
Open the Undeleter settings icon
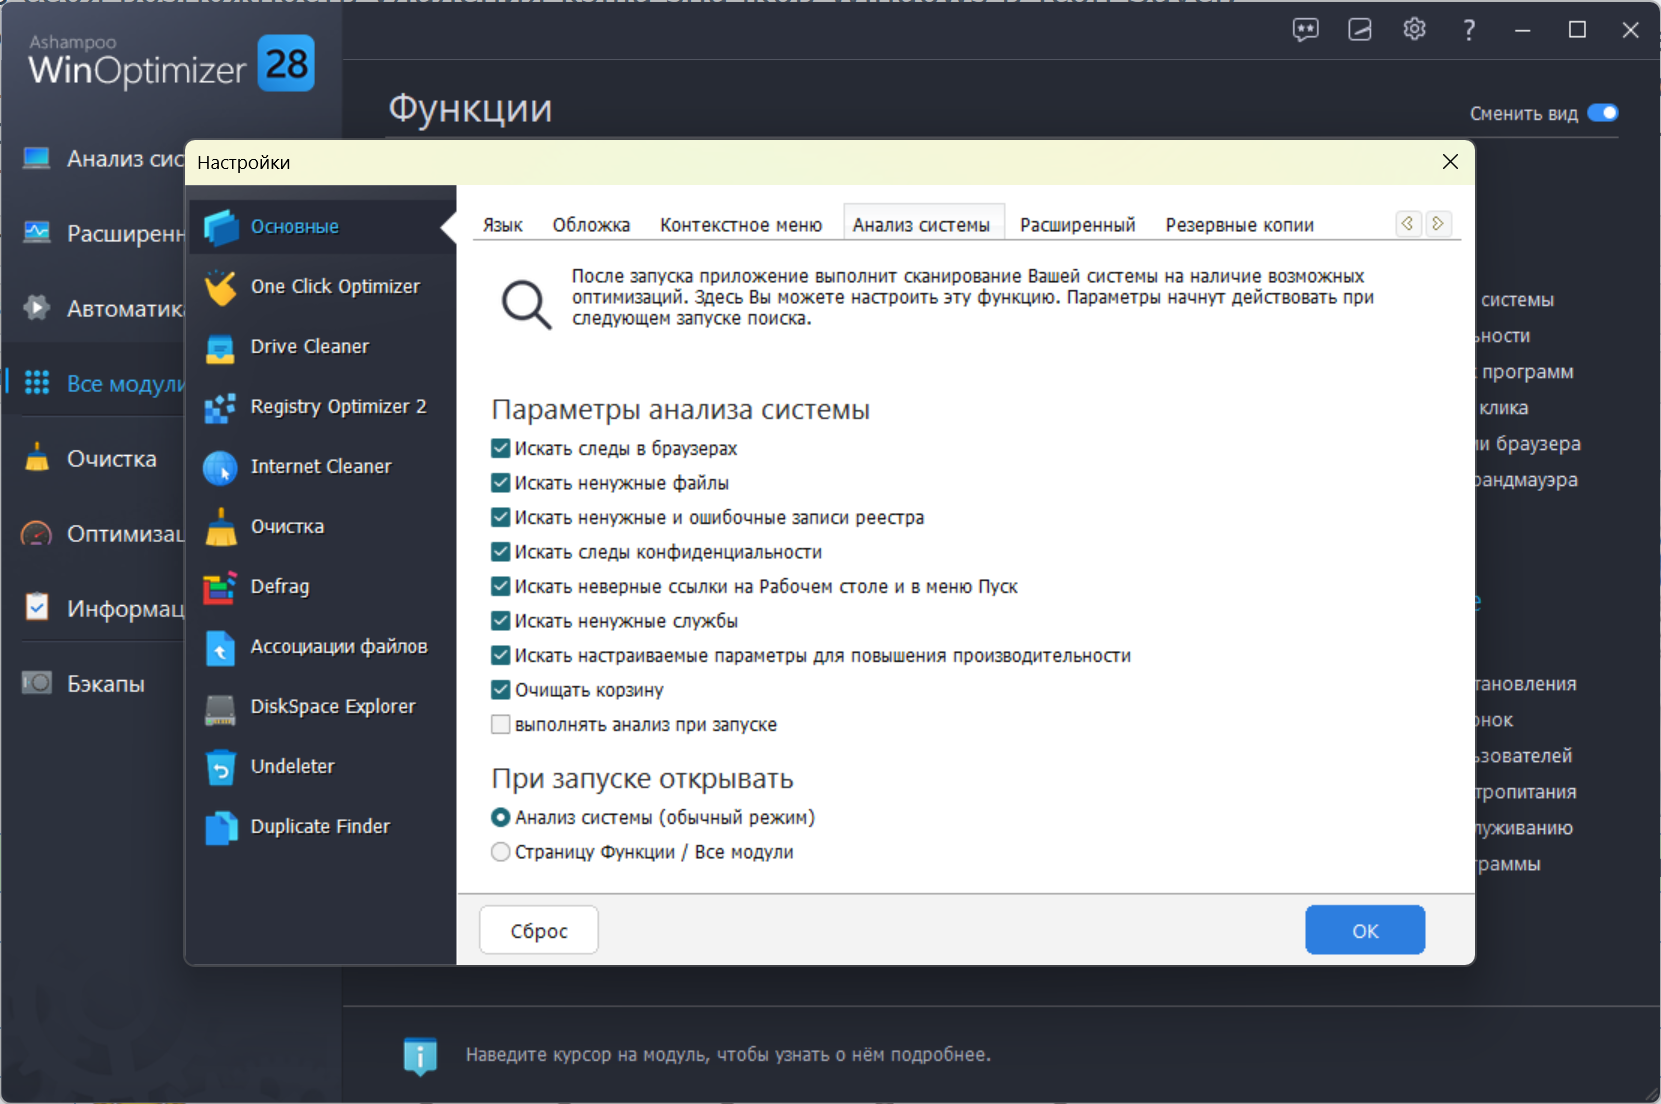221,767
